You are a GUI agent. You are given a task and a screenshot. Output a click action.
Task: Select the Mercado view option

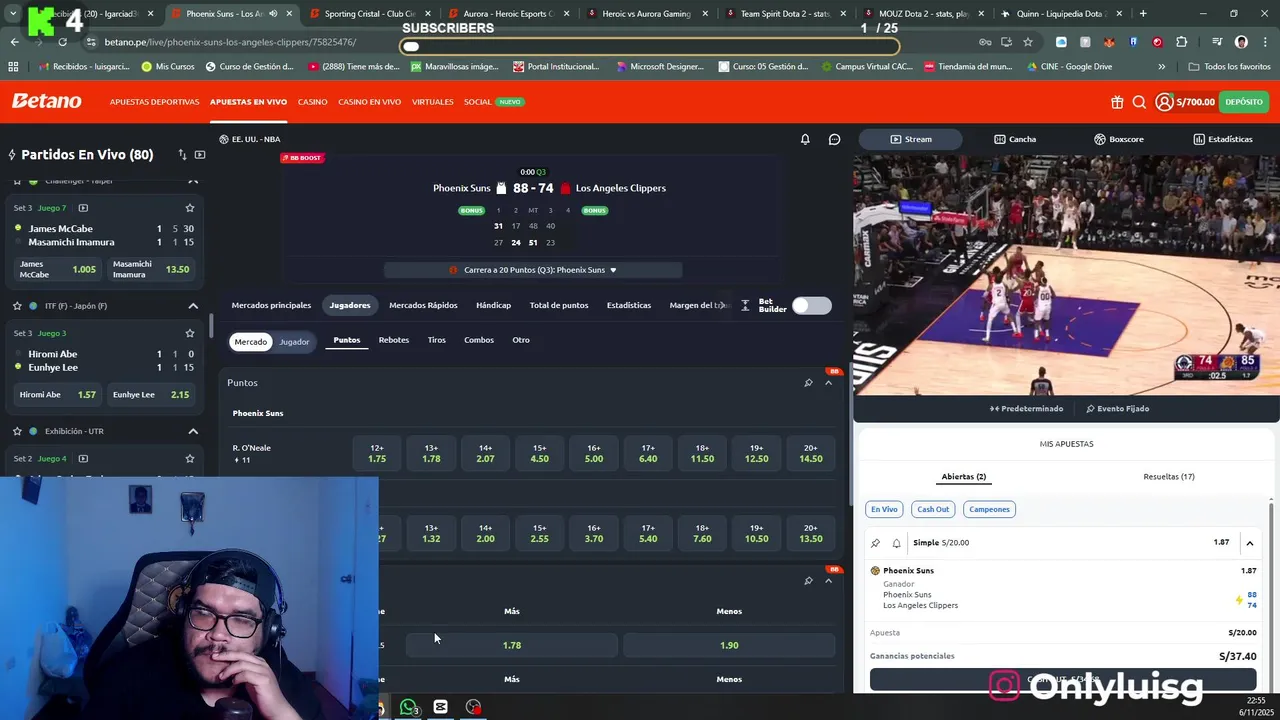point(250,342)
